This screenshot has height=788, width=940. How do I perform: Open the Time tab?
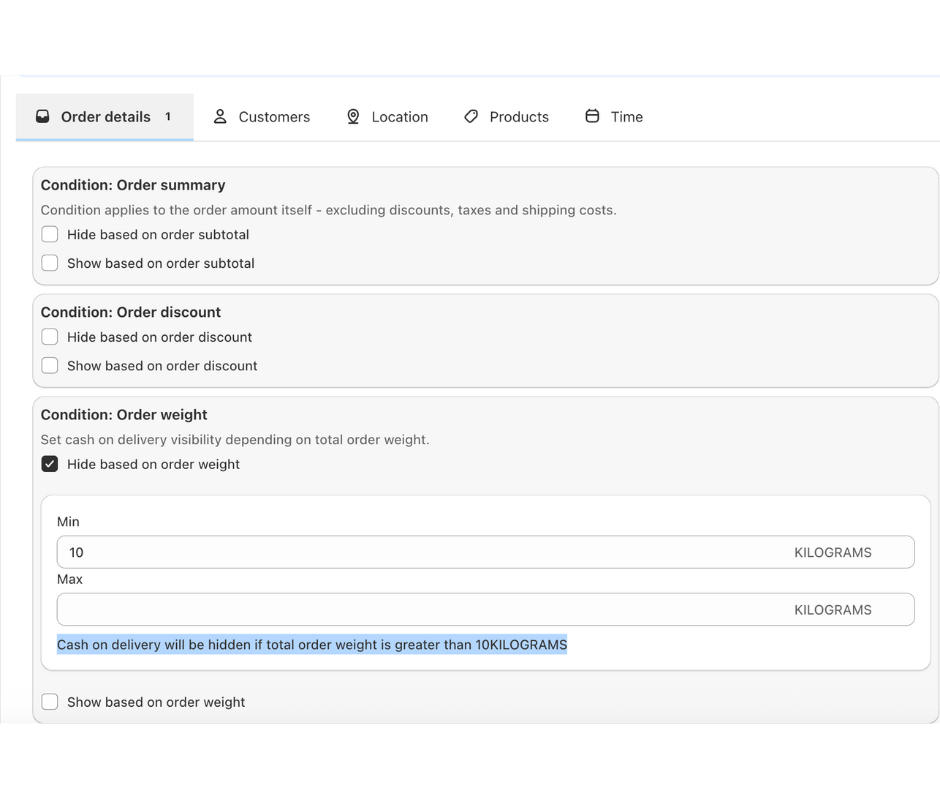coord(626,117)
